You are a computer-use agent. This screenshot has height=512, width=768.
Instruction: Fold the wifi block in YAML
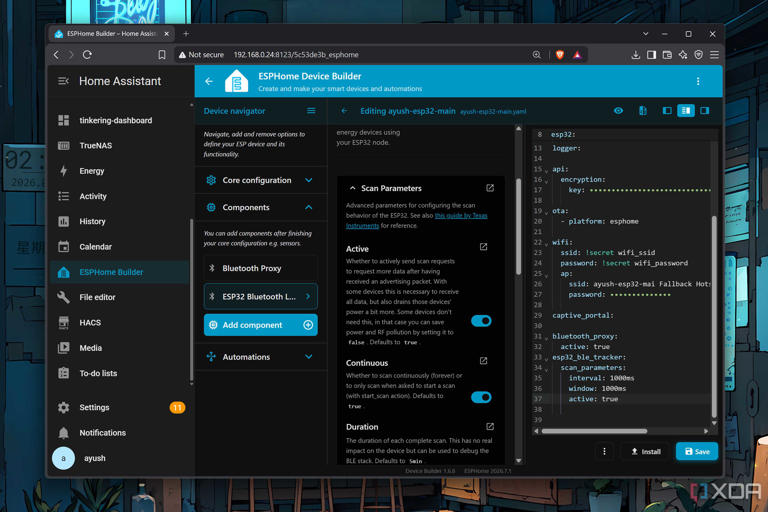(547, 244)
